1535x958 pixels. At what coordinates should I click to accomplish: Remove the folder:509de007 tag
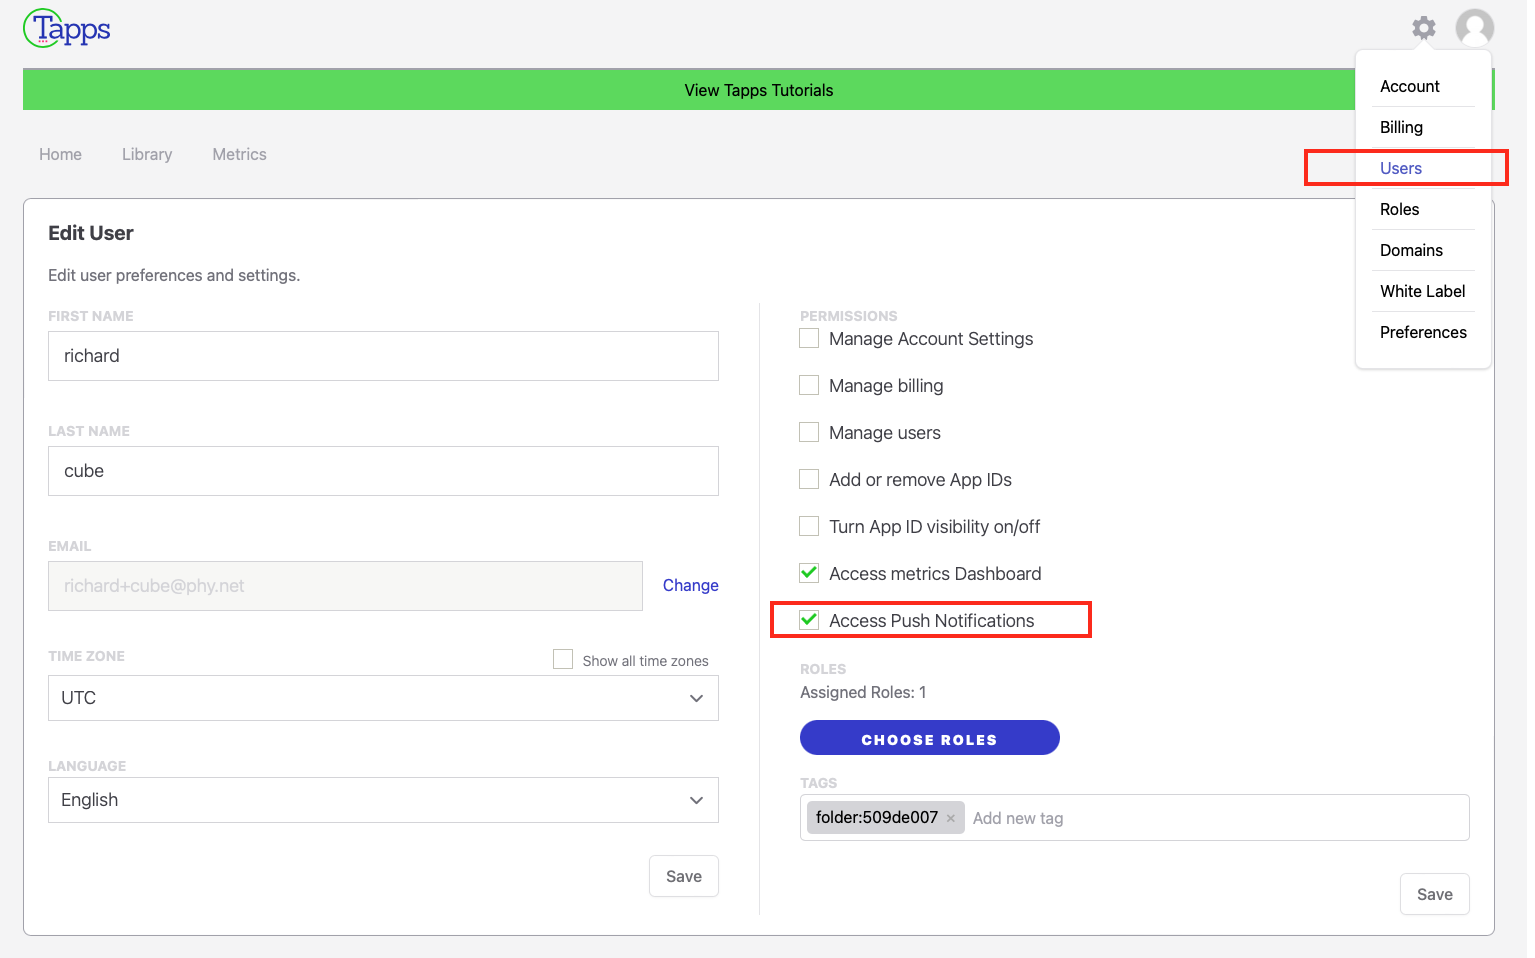pos(951,819)
